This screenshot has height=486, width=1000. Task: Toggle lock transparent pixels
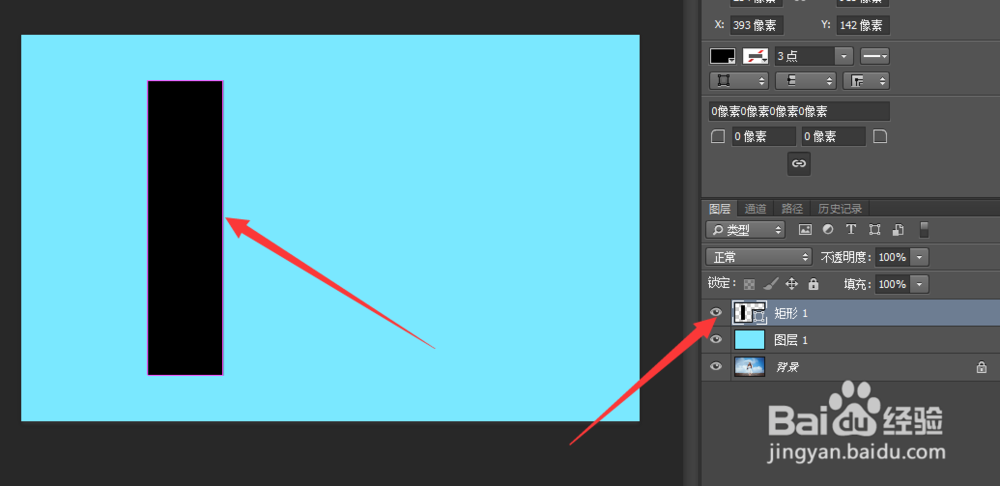tap(749, 284)
